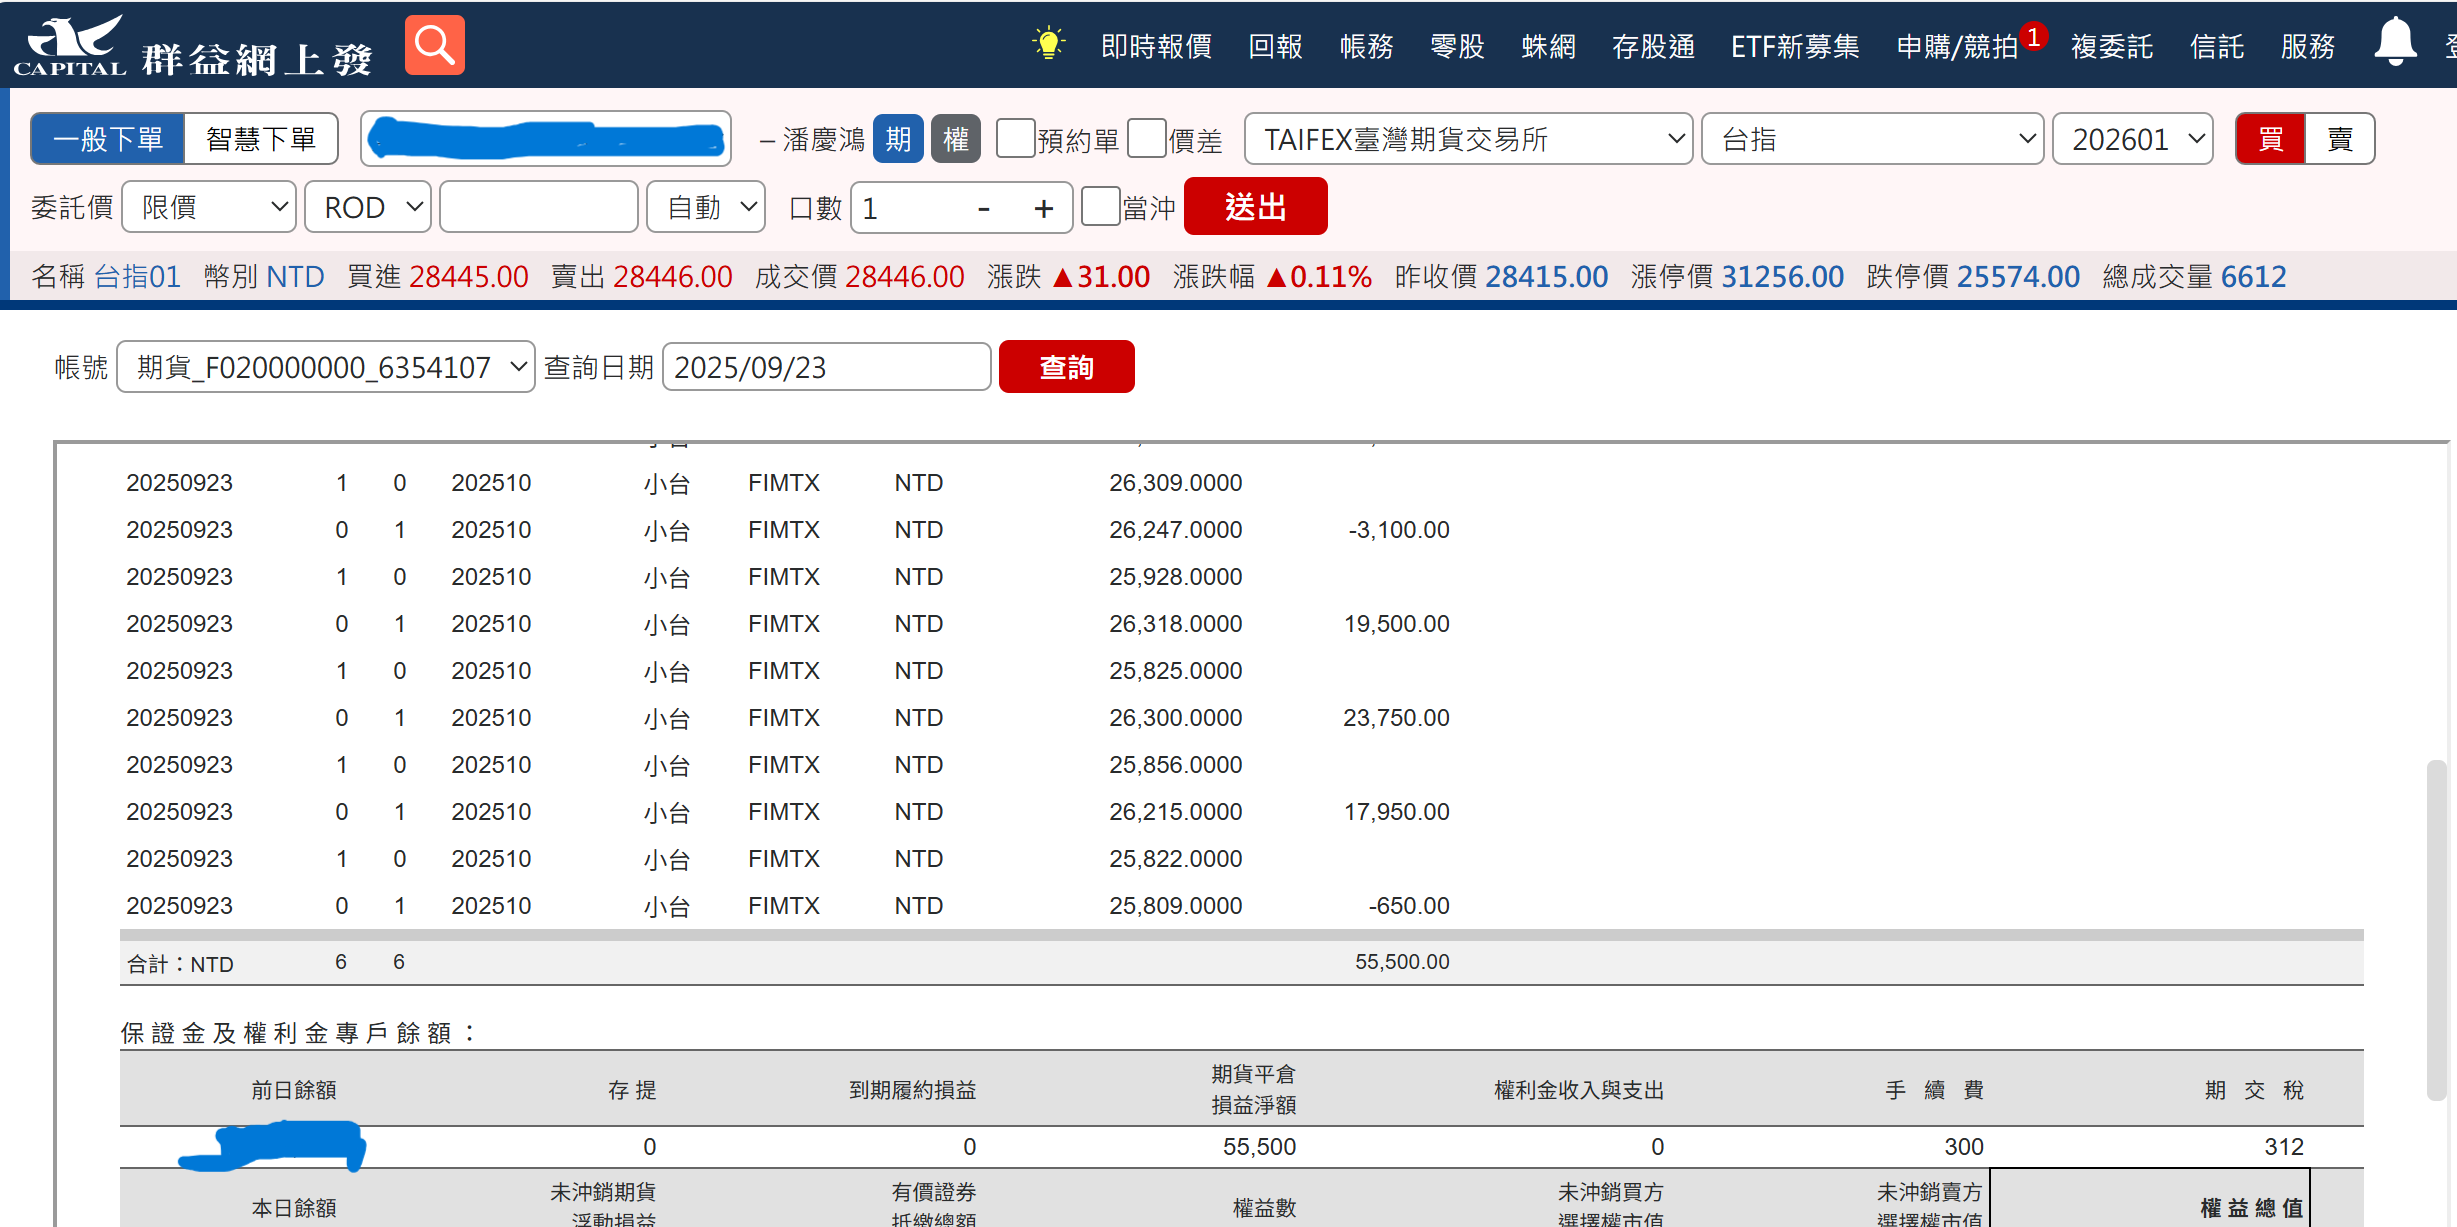Open the 202601 contract month dropdown
Screen dimensions: 2457x1227
tap(2133, 139)
